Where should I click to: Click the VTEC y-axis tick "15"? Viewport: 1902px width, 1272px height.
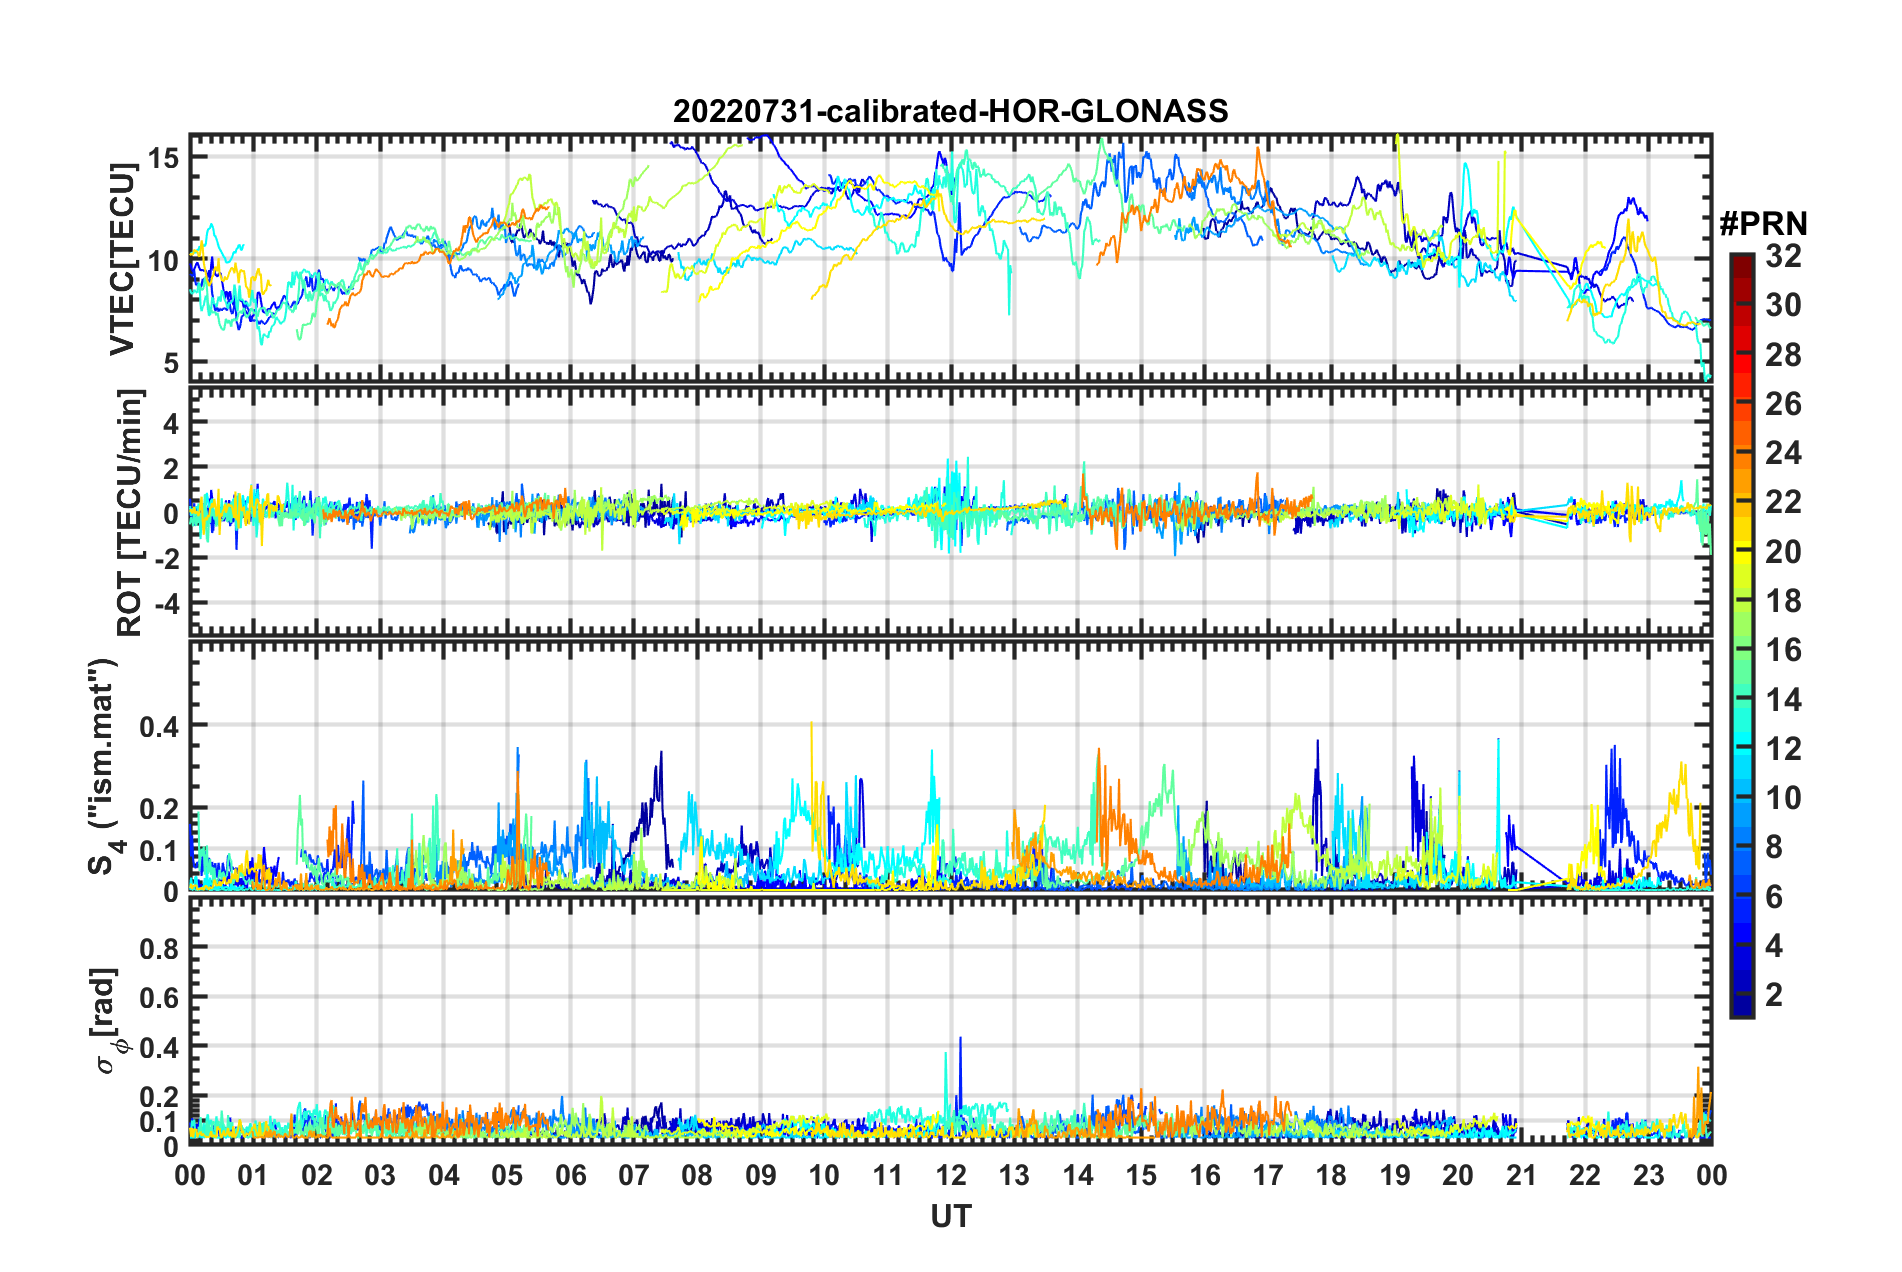163,159
